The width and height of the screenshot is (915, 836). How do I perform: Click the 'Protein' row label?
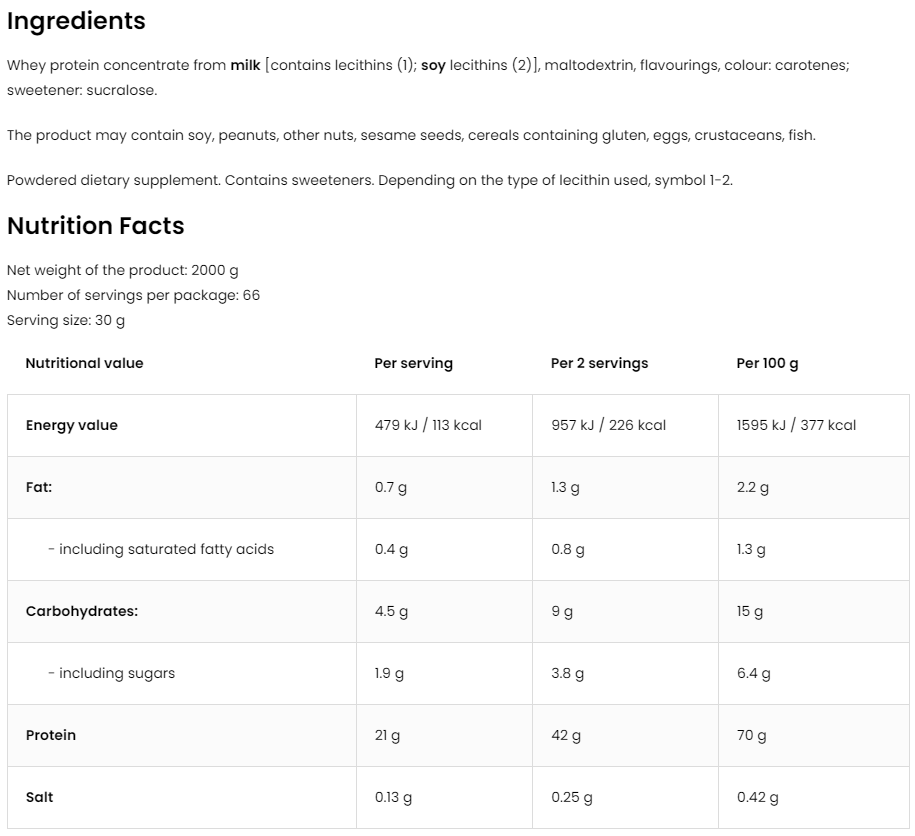(51, 735)
